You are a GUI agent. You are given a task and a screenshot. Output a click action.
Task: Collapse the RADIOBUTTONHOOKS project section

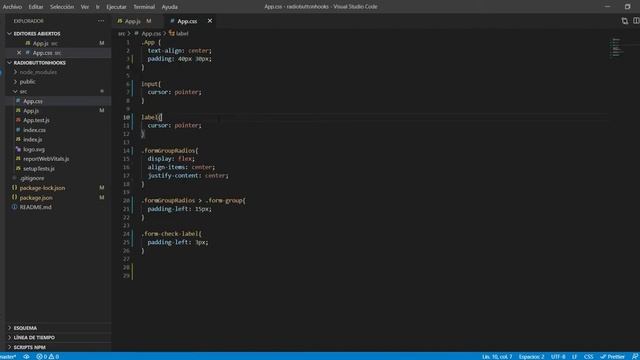click(40, 63)
